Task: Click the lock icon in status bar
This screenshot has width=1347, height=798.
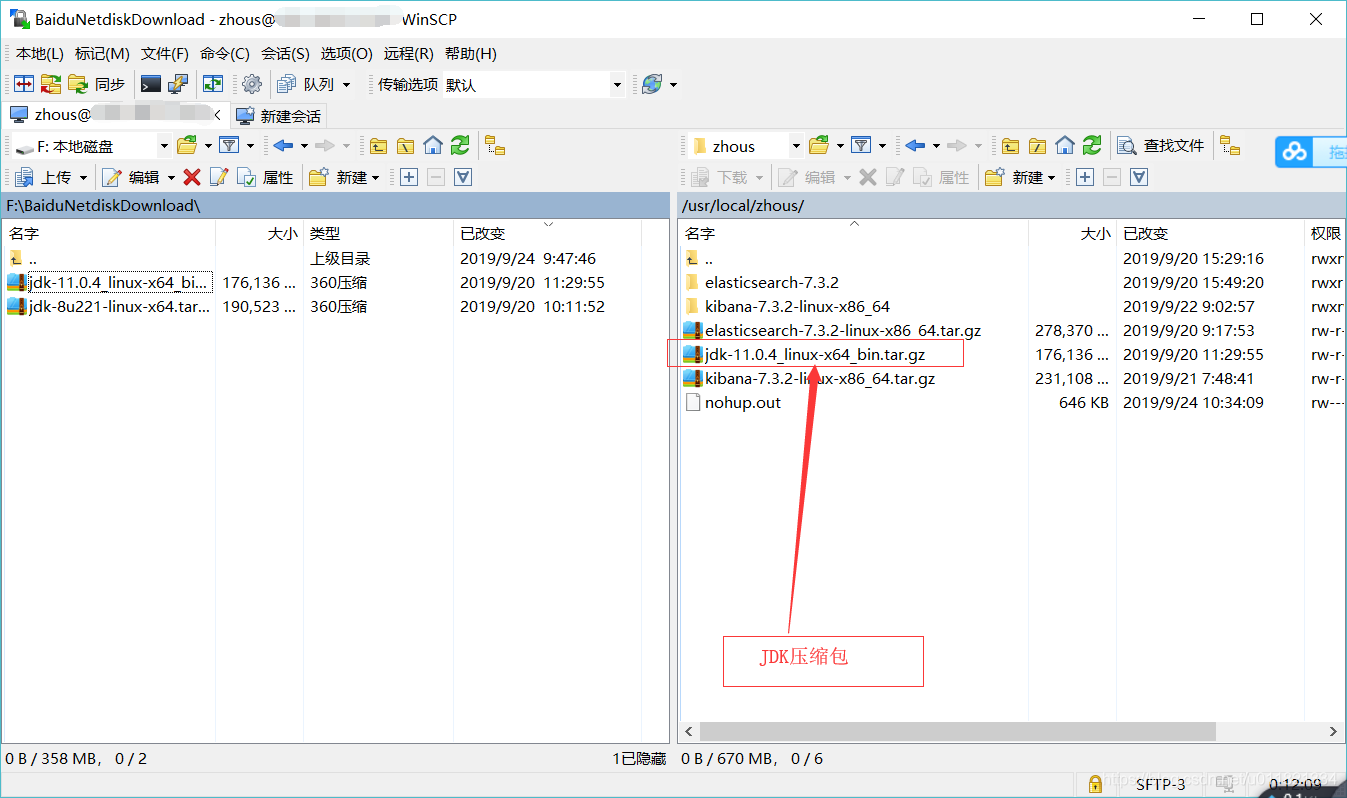Action: 1095,784
